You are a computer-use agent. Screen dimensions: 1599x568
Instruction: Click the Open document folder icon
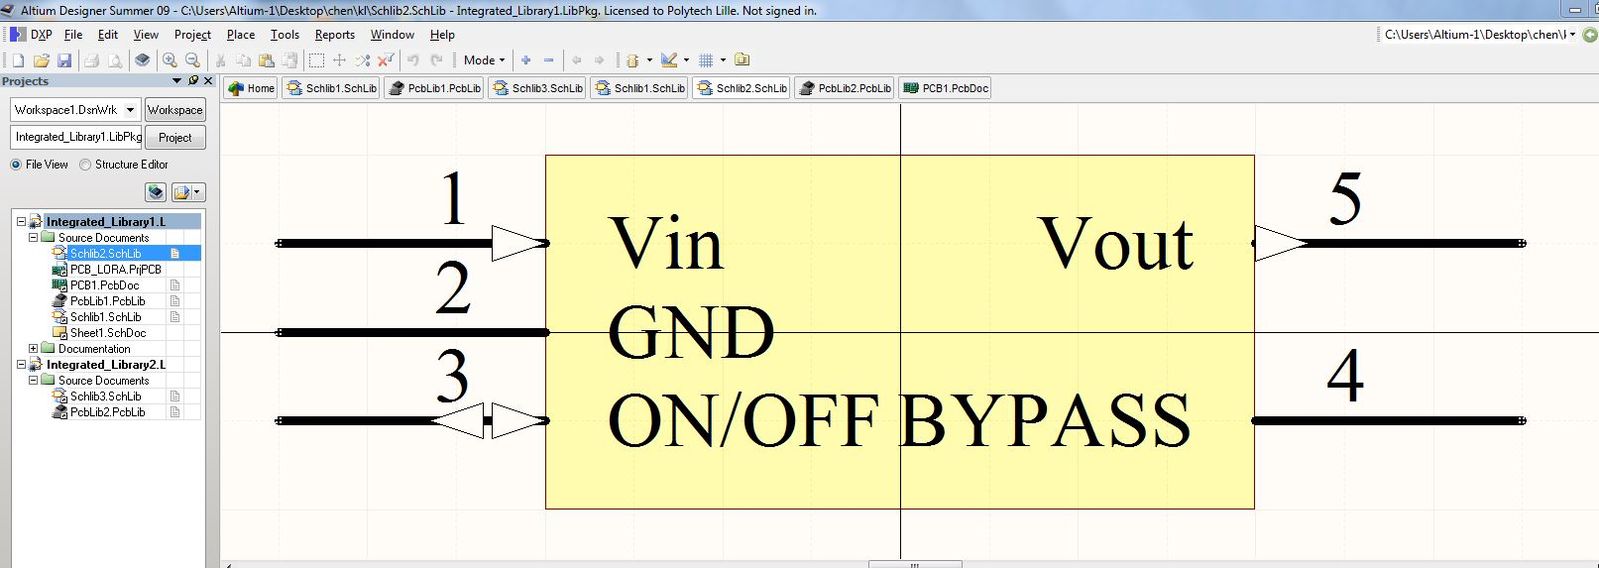click(x=41, y=61)
